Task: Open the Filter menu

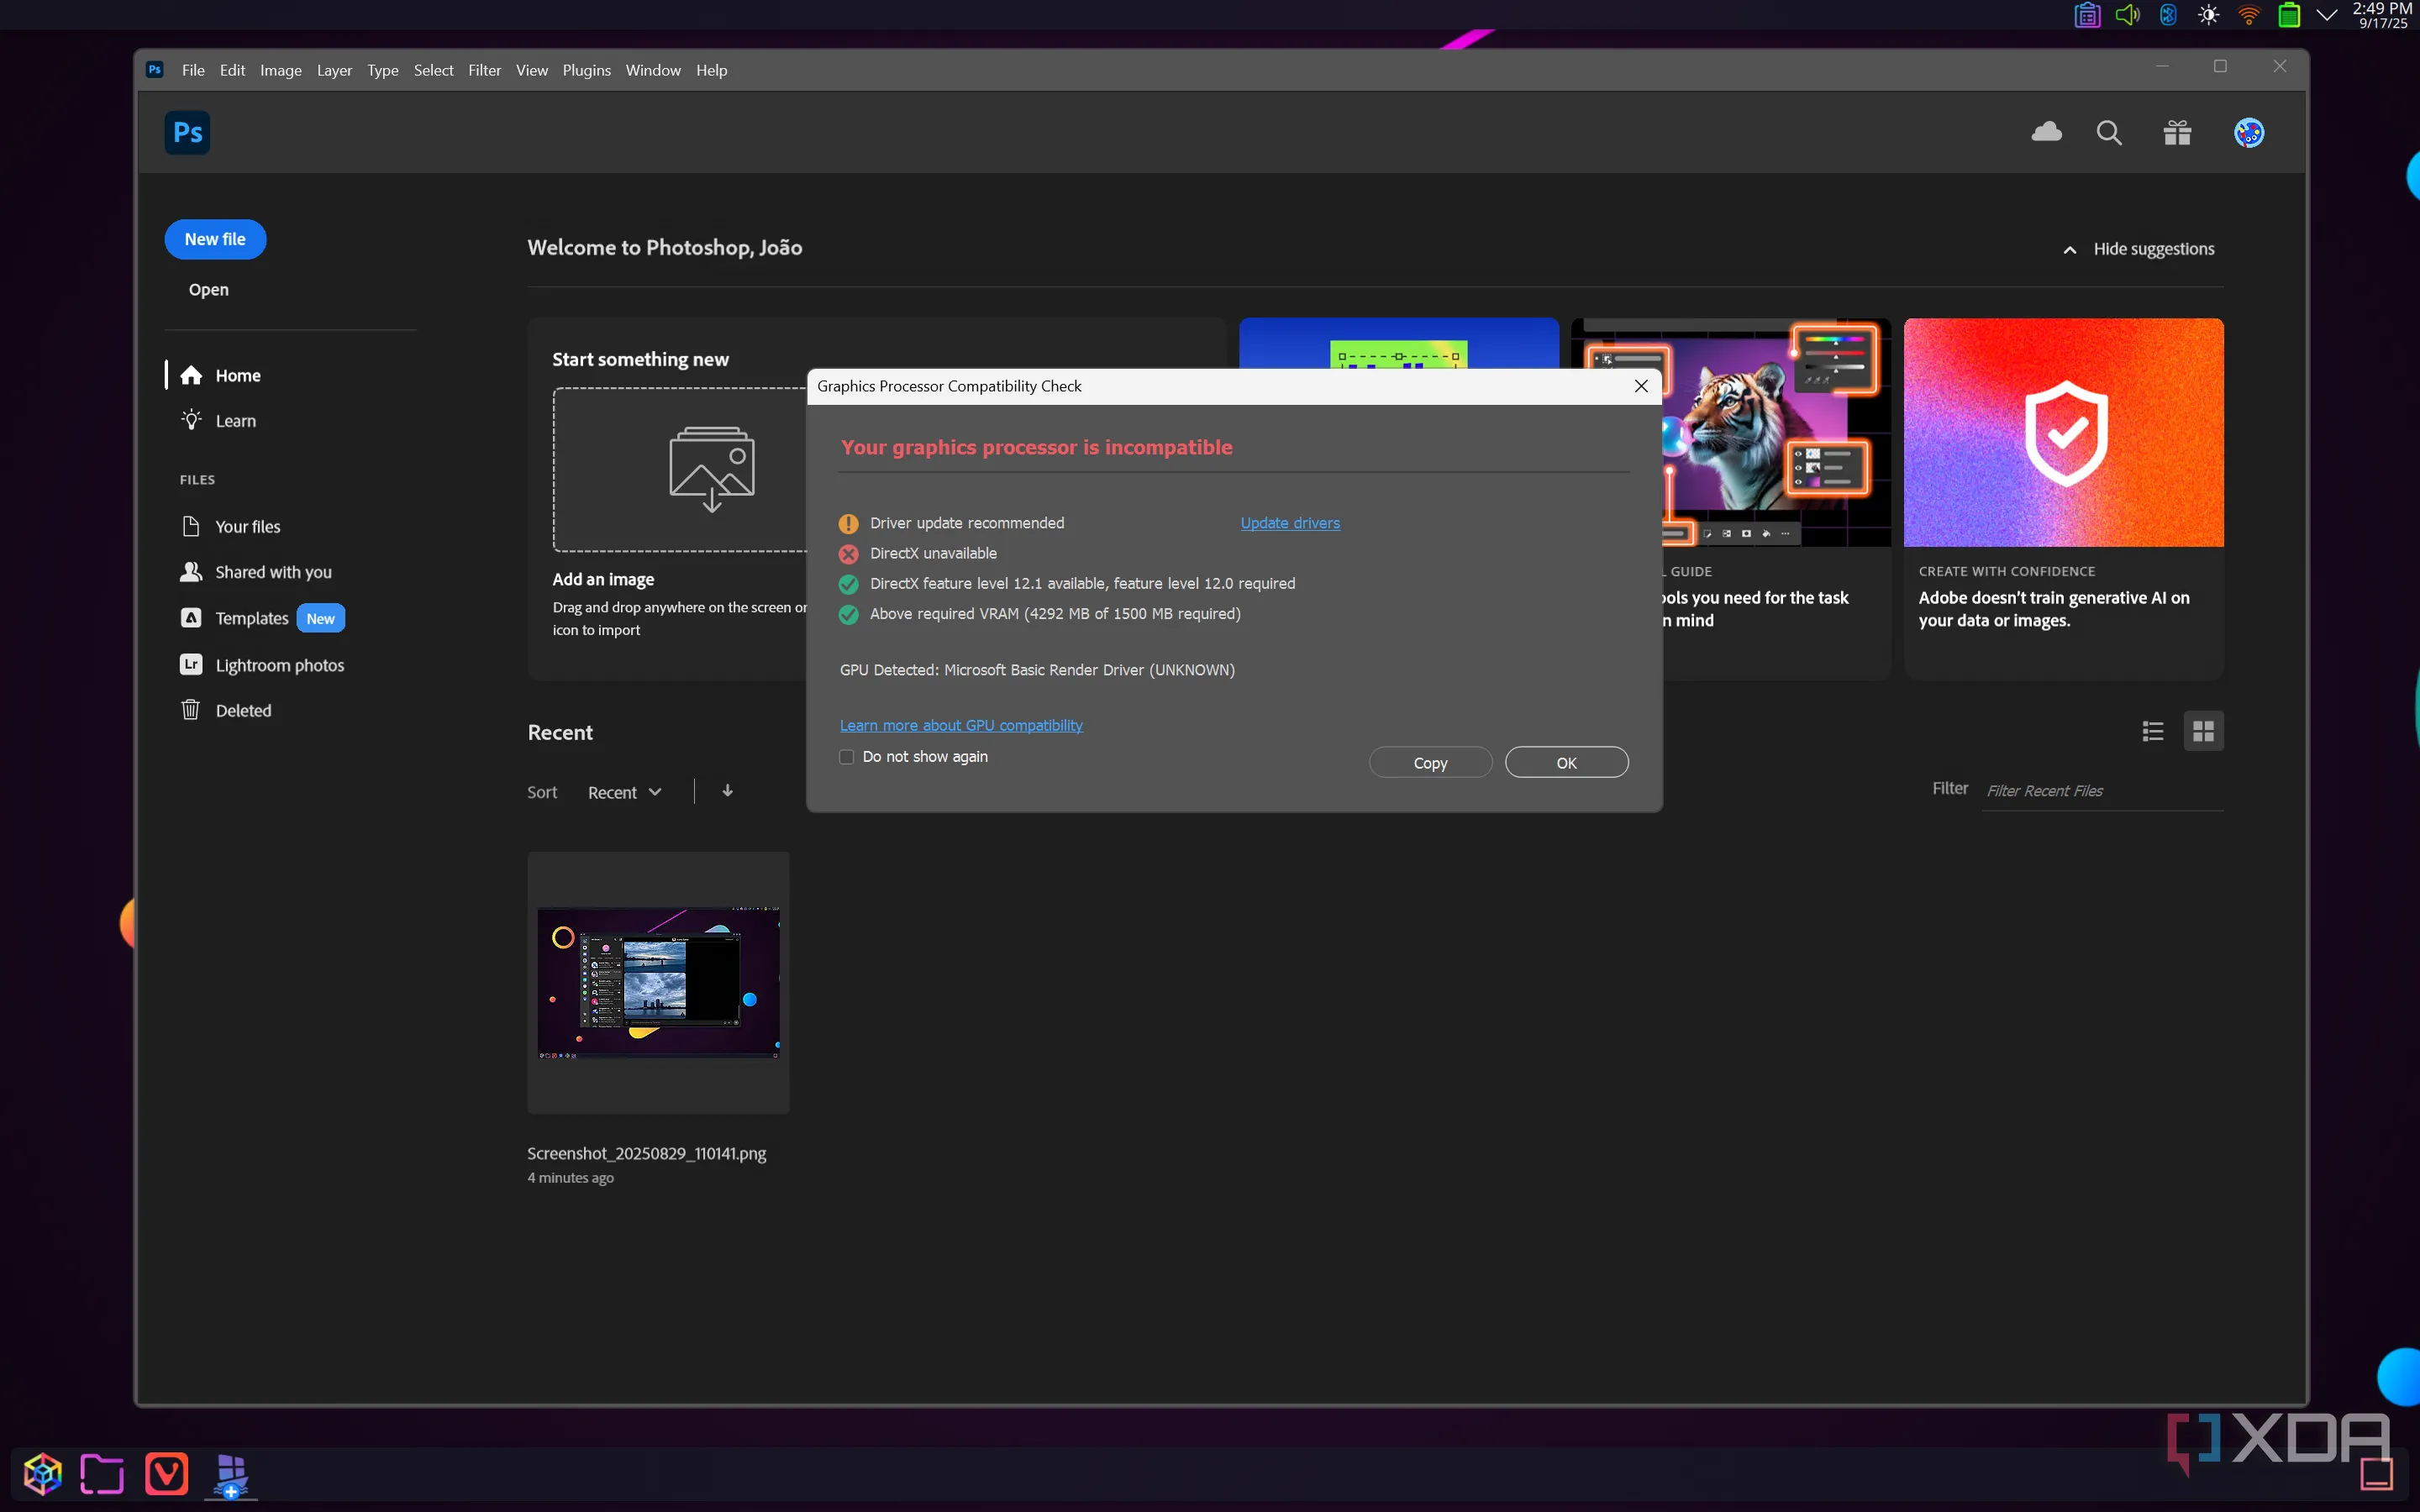Action: pyautogui.click(x=484, y=70)
